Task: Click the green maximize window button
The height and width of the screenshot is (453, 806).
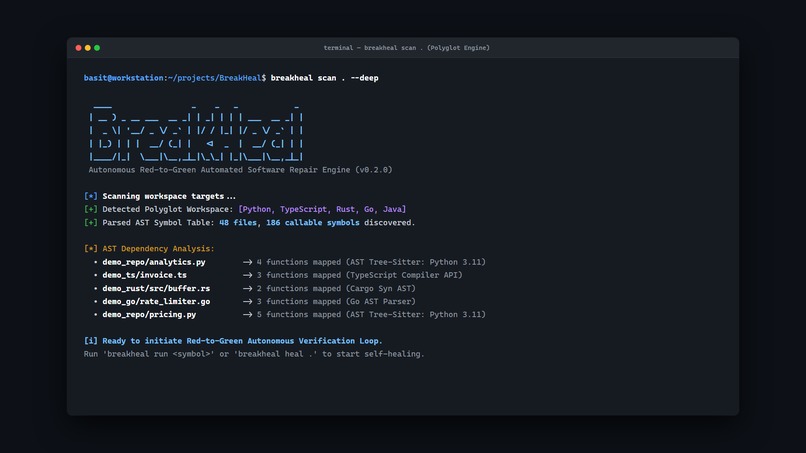Action: 97,48
